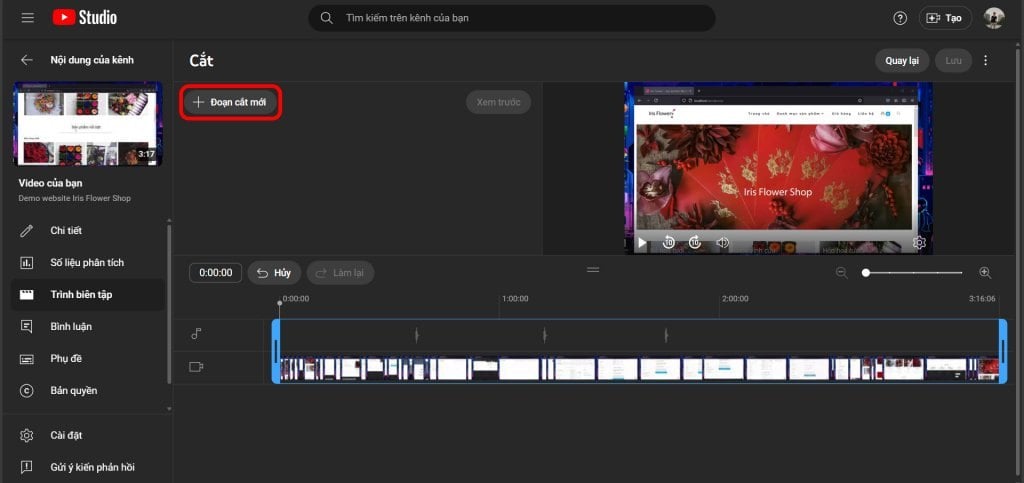1024x483 pixels.
Task: Open Bình luận in the sidebar
Action: [88, 326]
